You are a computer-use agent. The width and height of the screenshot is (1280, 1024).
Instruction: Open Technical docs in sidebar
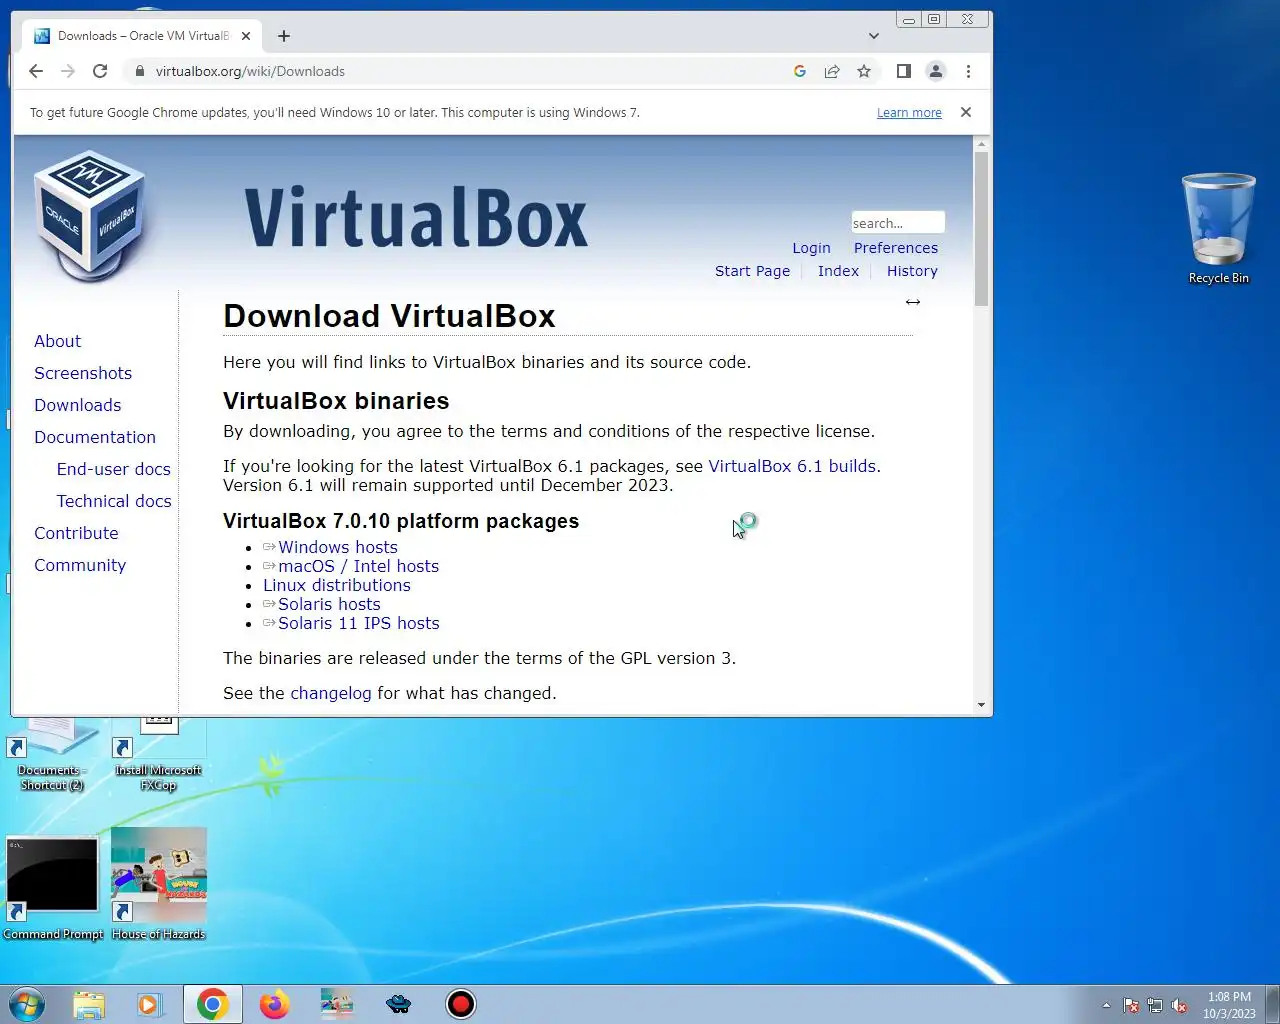point(114,501)
